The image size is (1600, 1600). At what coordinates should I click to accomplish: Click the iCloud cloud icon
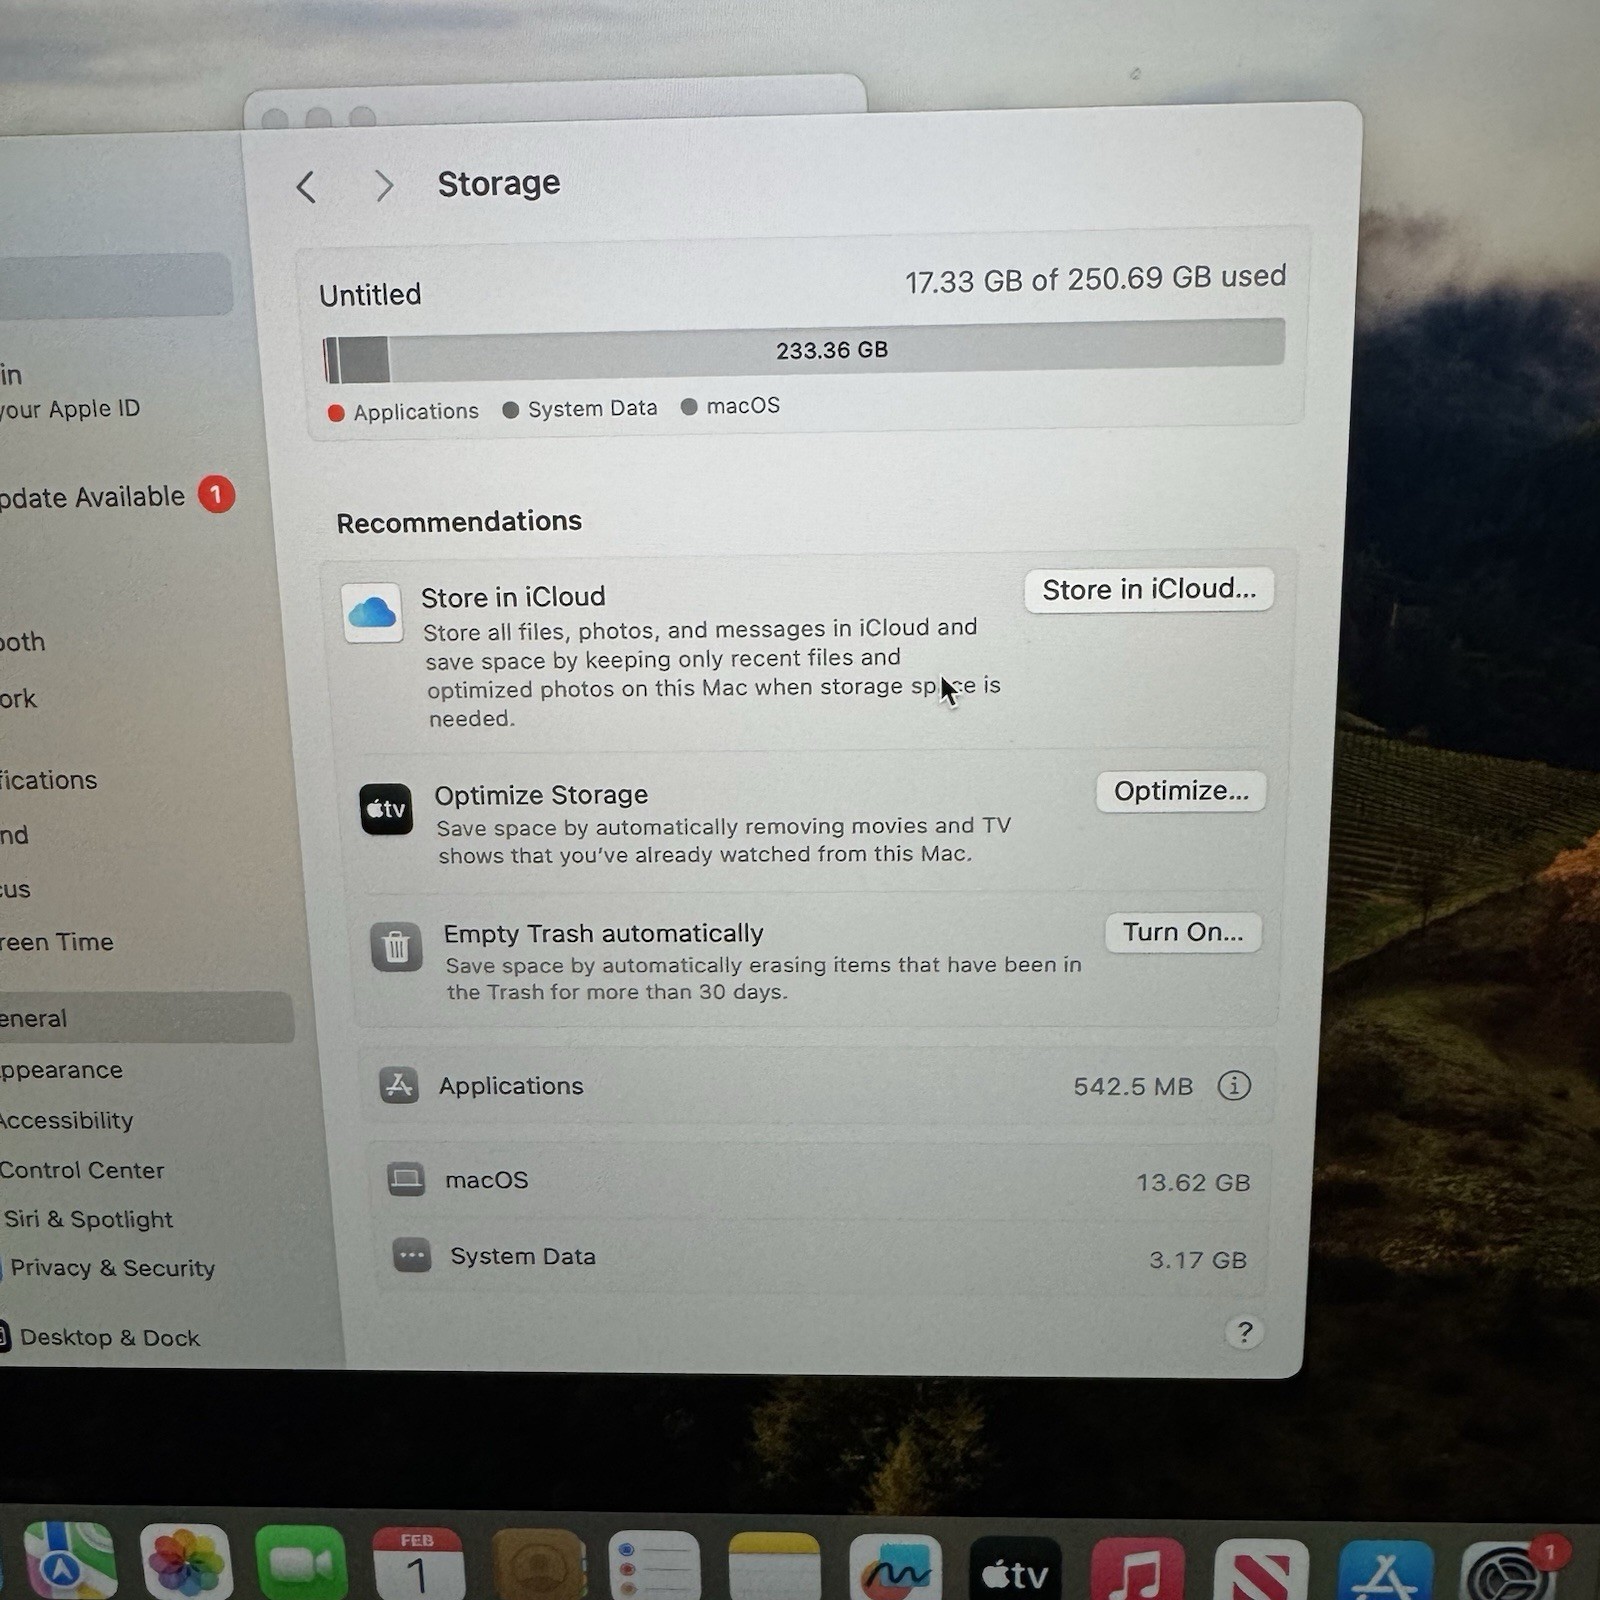point(372,612)
